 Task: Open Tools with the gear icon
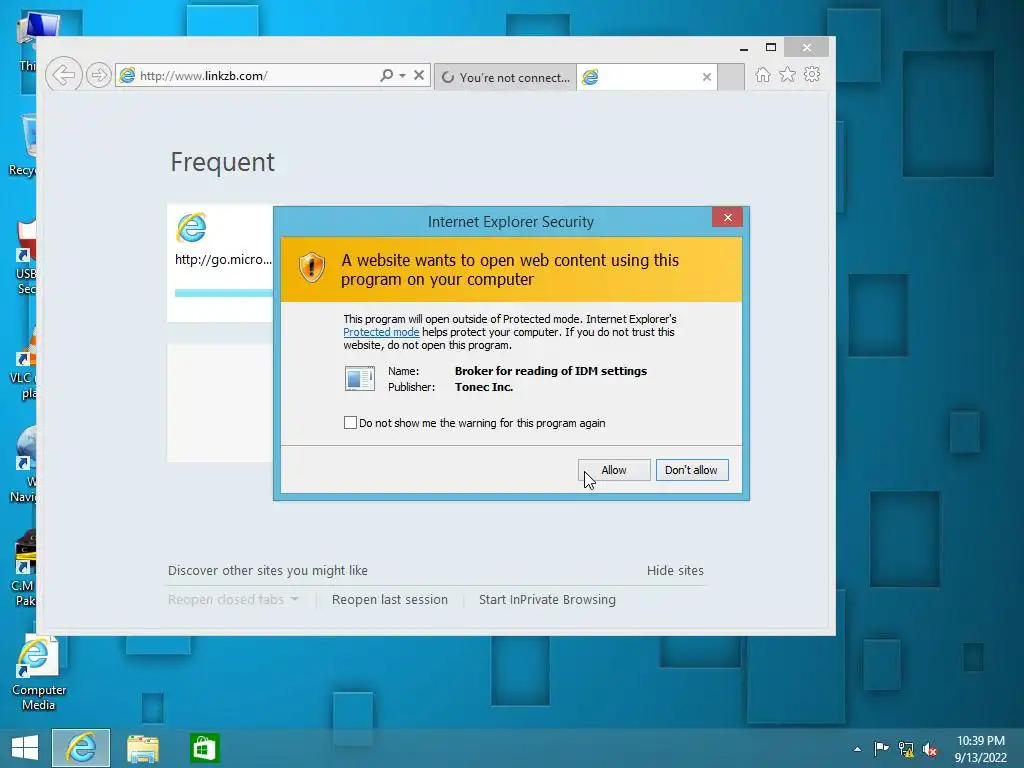(x=812, y=74)
